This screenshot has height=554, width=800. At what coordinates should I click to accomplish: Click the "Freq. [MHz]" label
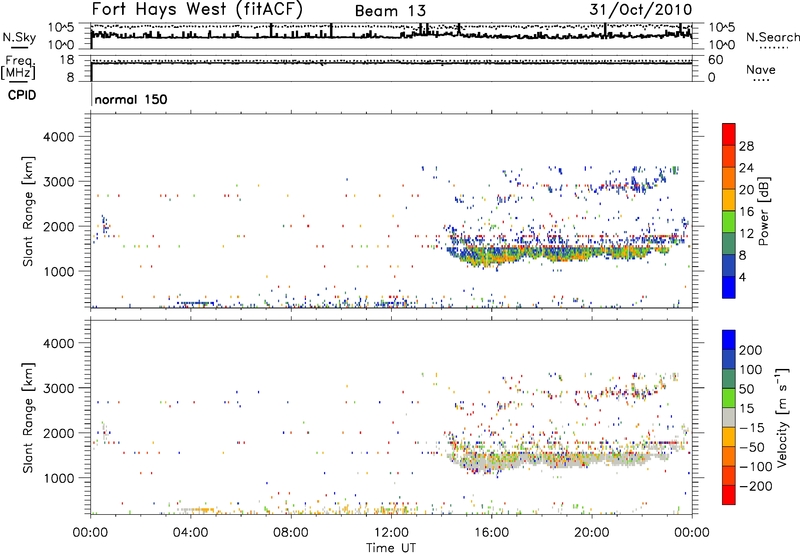[x=18, y=67]
